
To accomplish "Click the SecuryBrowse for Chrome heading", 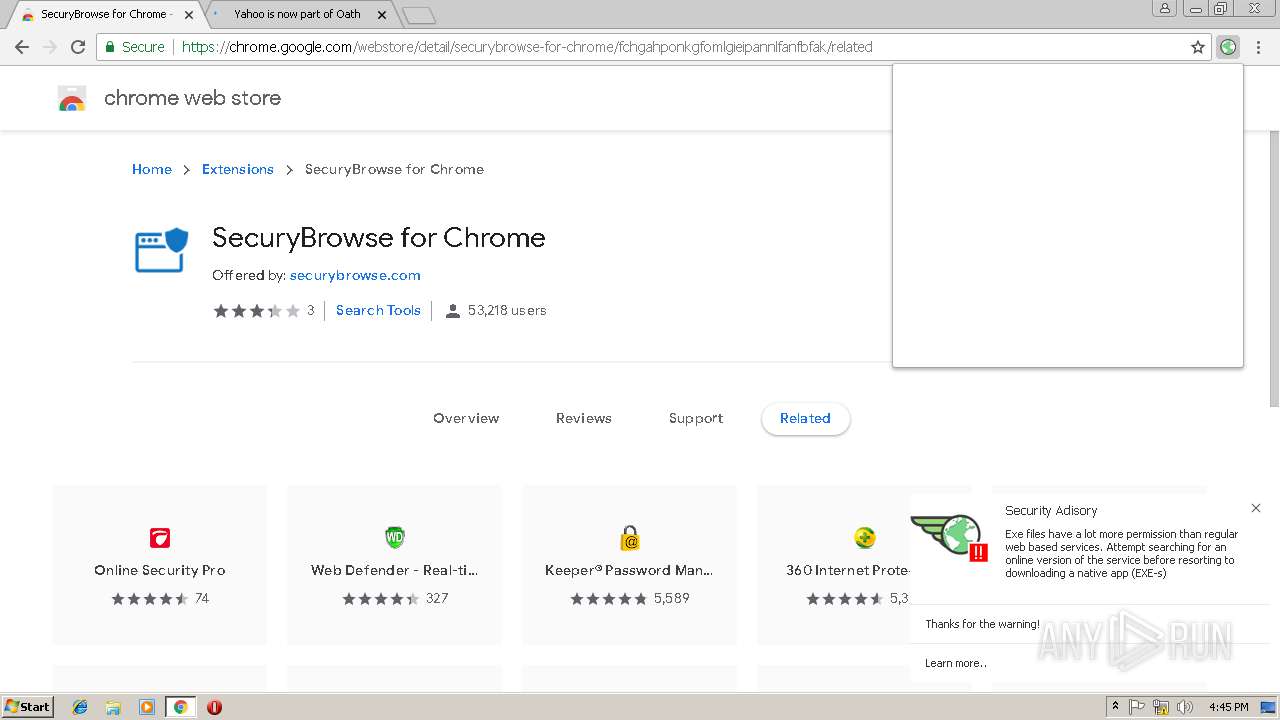I will coord(379,238).
